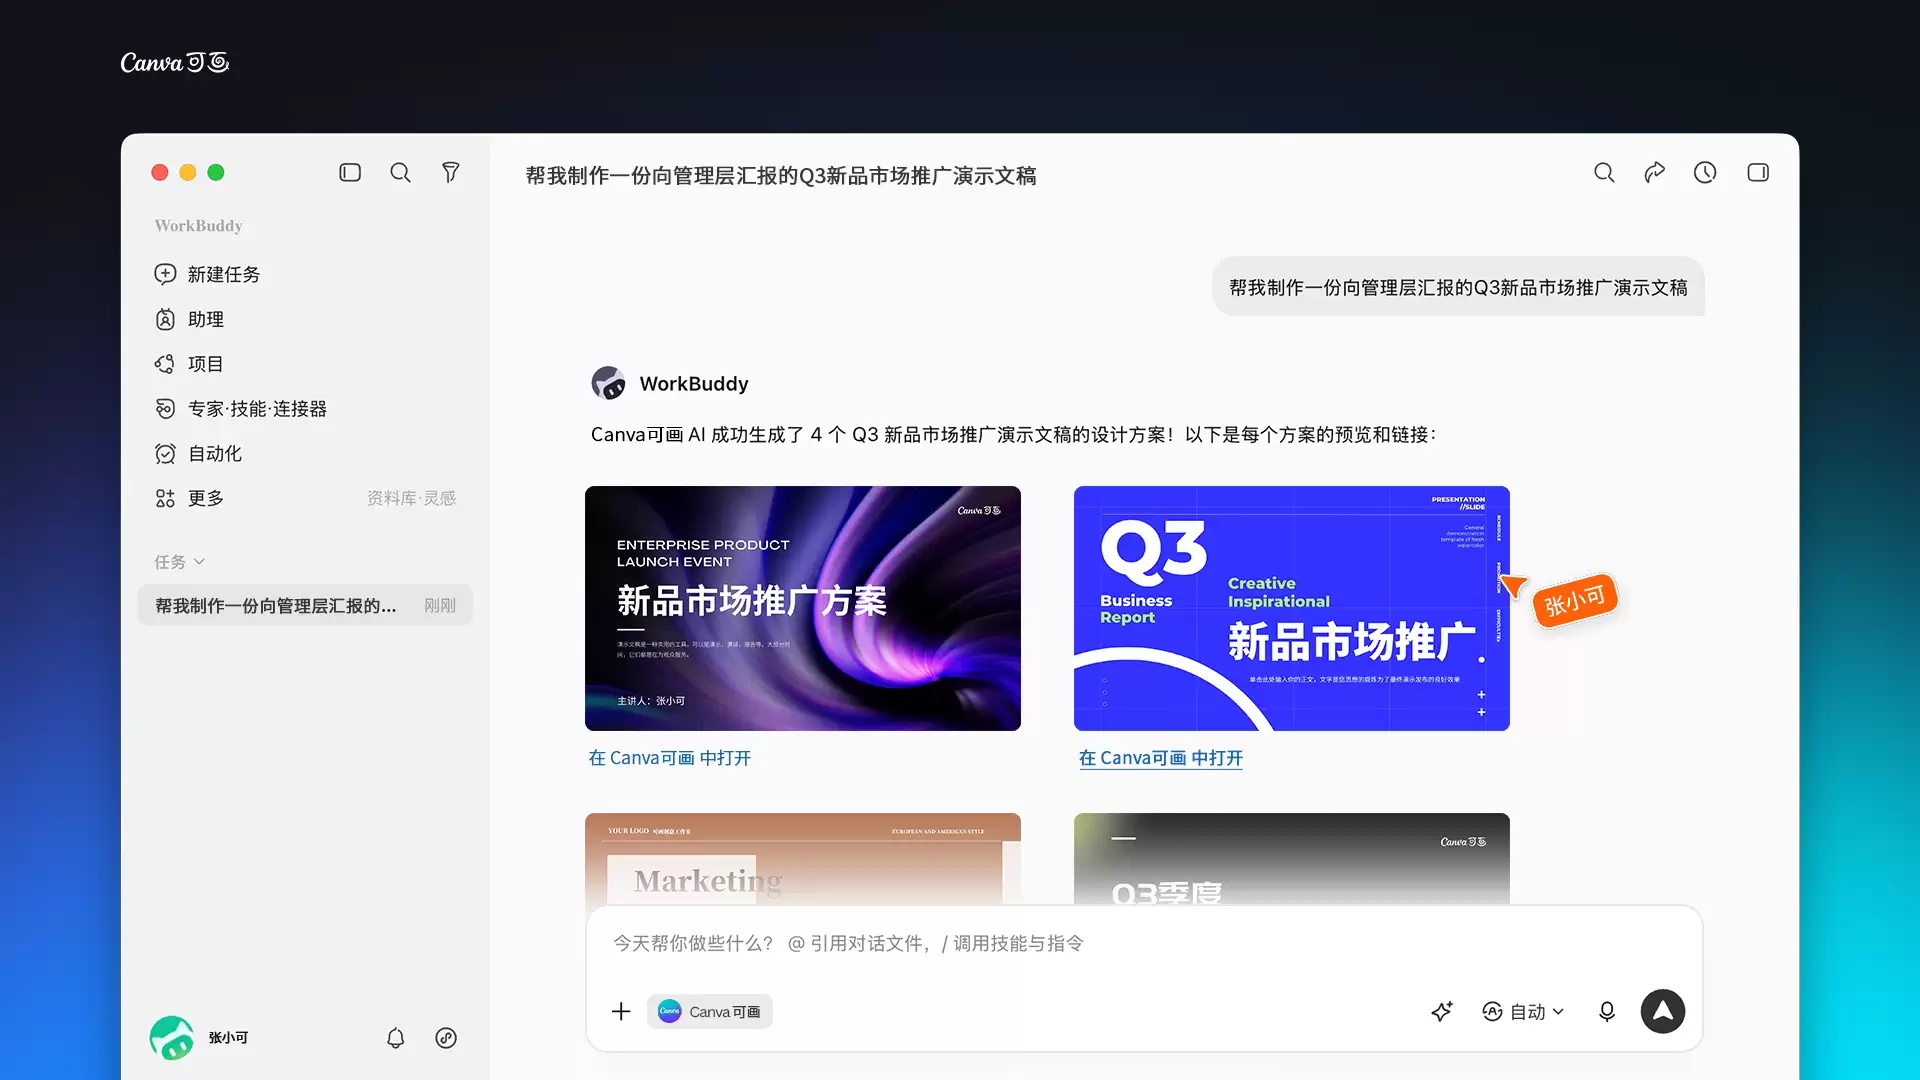
Task: Click the sparkle enhance prompt icon
Action: (x=1441, y=1011)
